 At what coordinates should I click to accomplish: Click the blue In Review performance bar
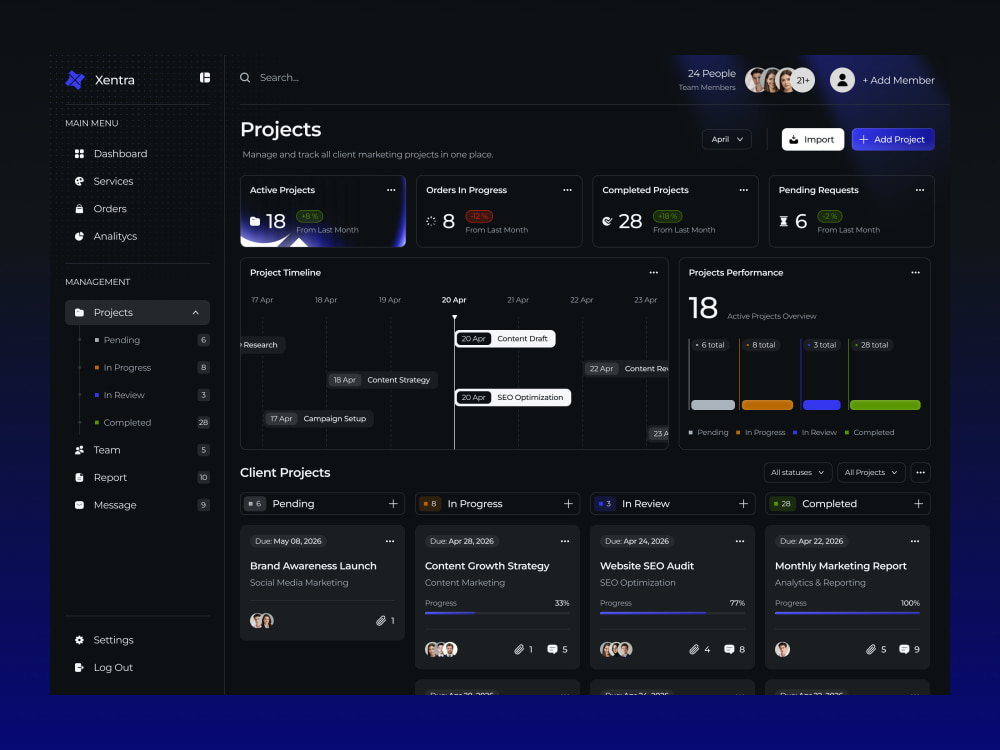[x=821, y=405]
